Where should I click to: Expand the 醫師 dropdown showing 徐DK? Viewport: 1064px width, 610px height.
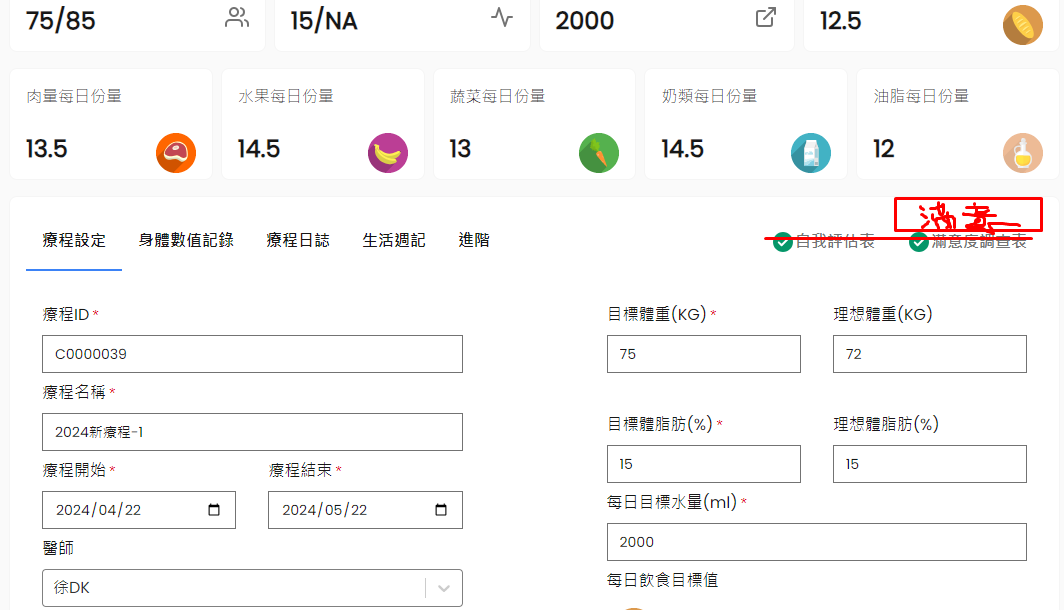[x=444, y=588]
